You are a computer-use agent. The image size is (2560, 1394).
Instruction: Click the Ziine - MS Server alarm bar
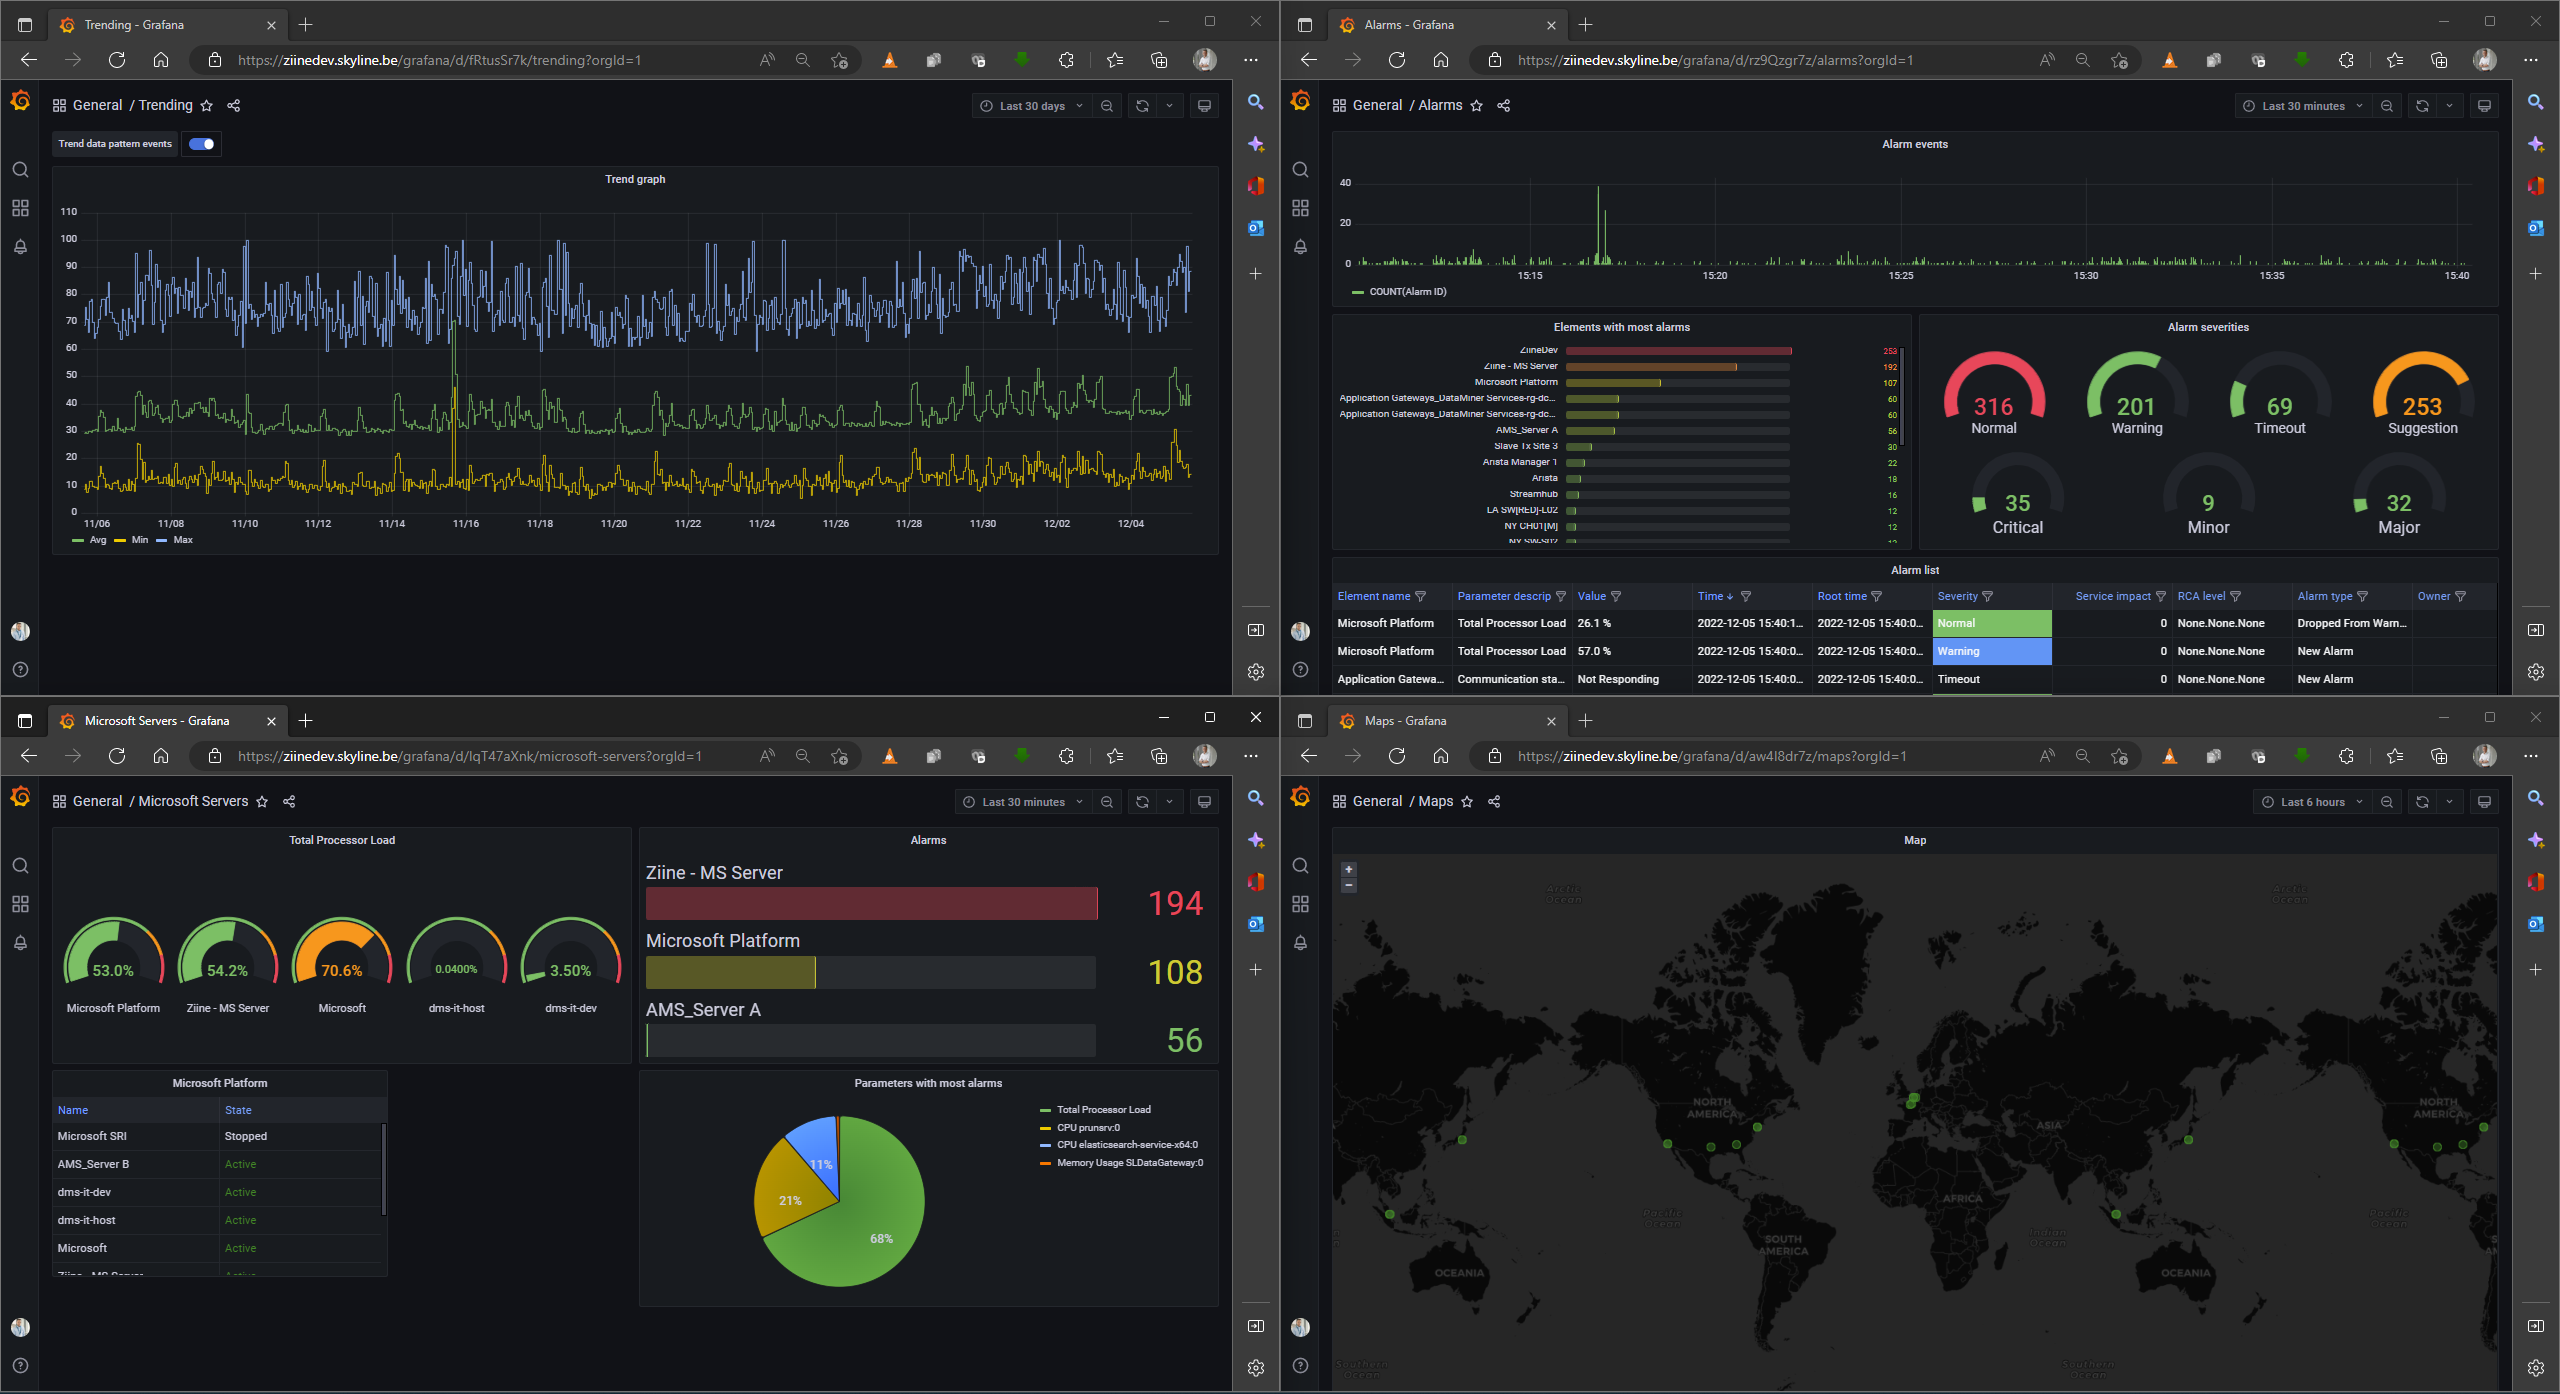tap(871, 904)
